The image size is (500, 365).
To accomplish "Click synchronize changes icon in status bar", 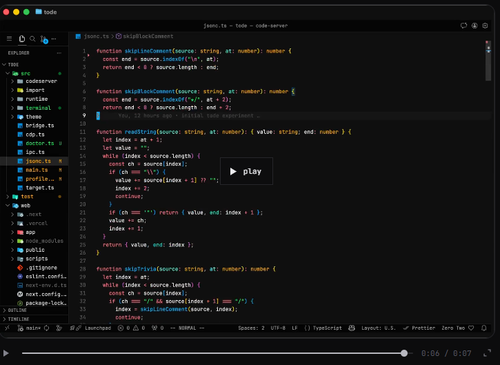I will tap(47, 328).
